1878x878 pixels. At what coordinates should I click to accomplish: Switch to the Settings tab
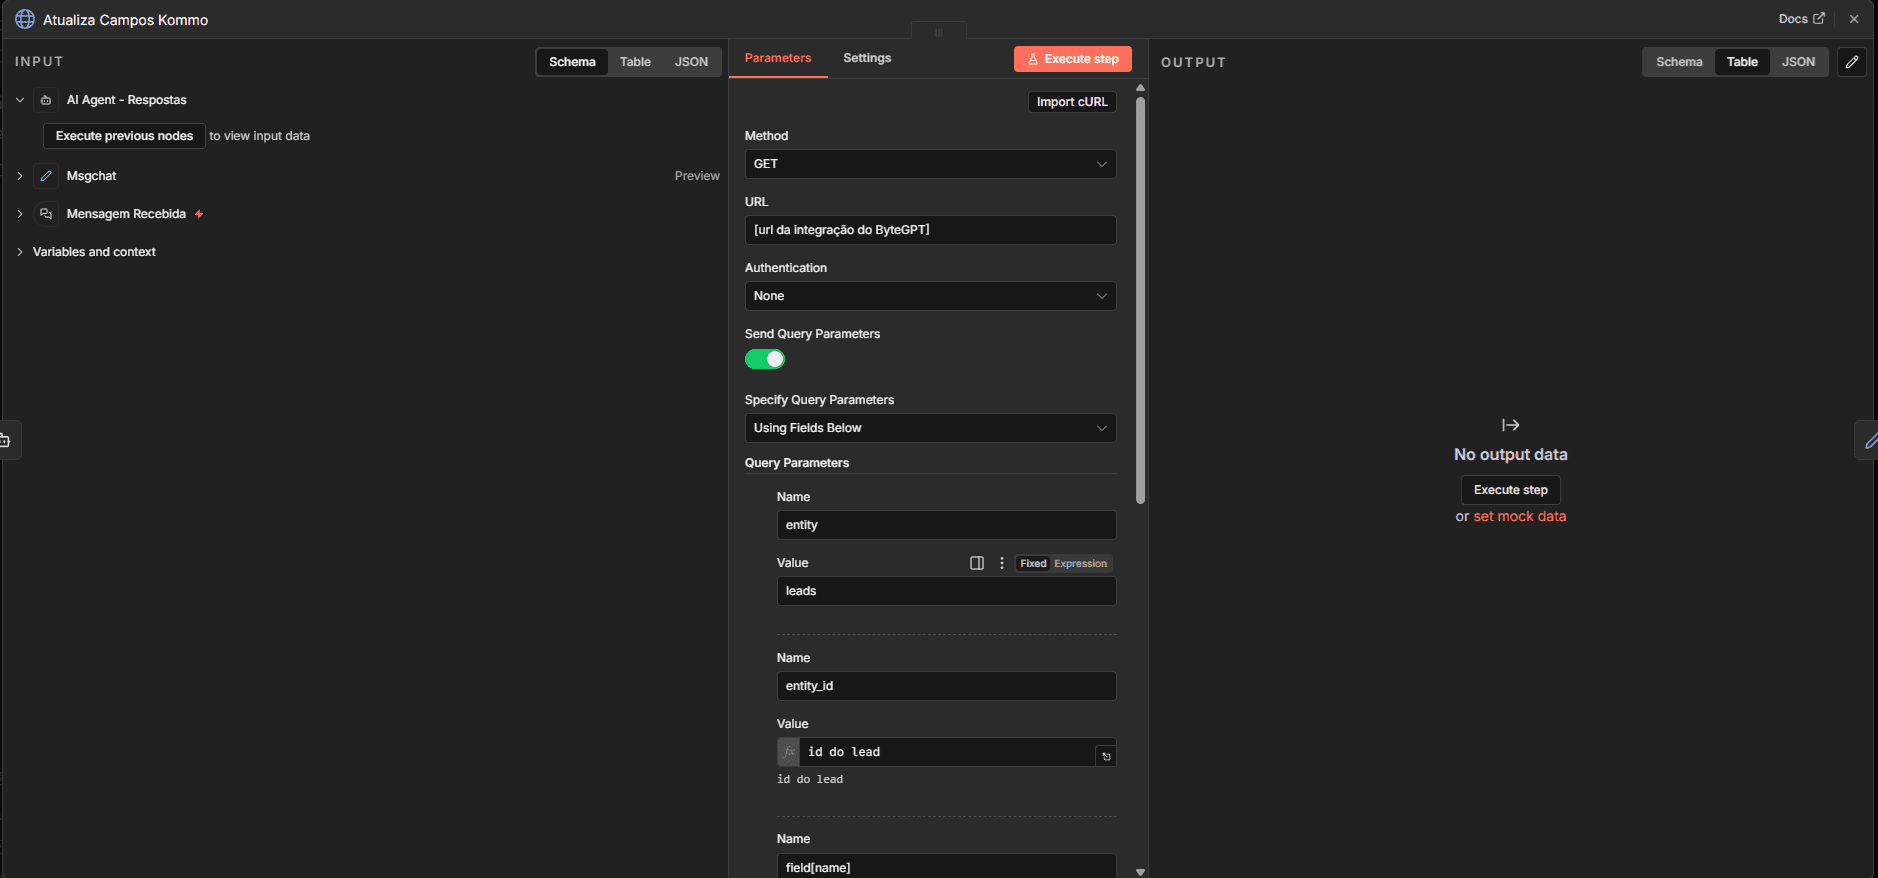tap(866, 58)
